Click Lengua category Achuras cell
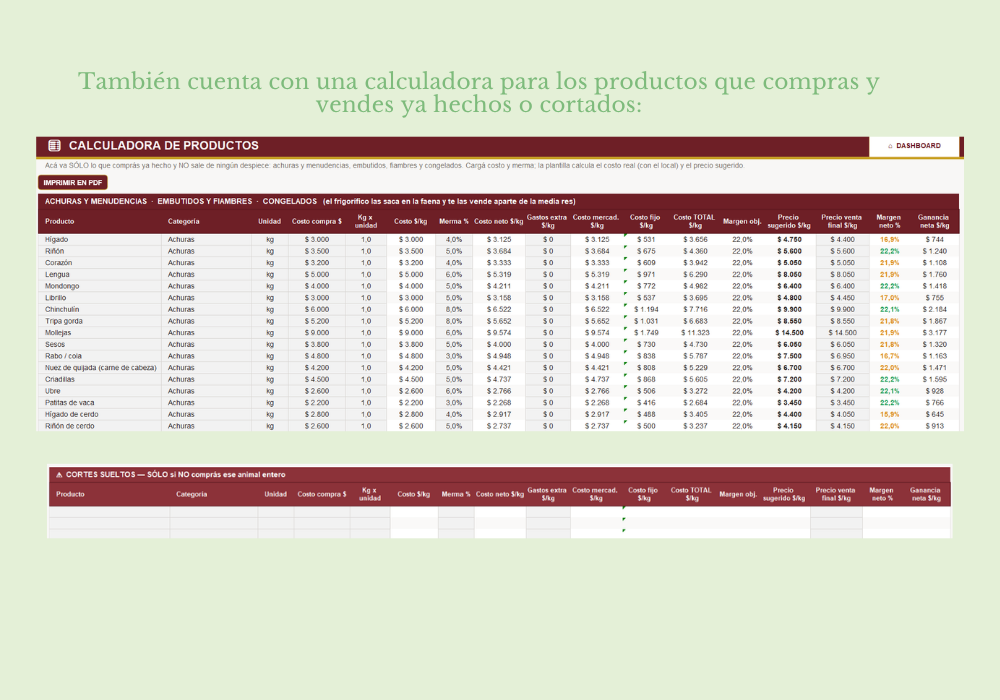 [x=207, y=275]
